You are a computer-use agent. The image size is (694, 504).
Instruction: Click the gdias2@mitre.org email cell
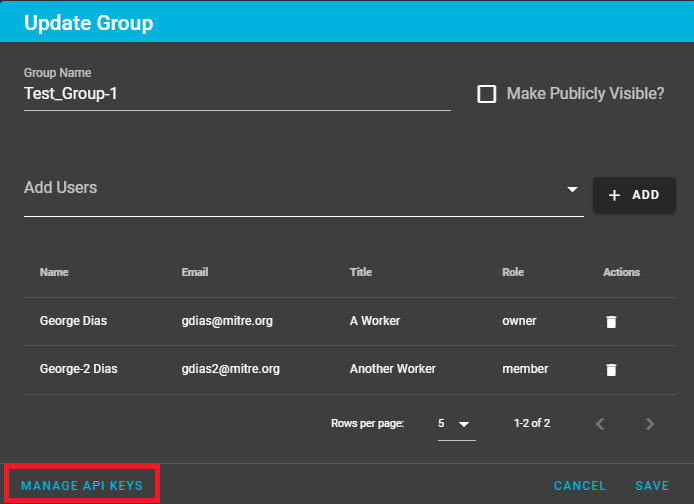pos(231,369)
